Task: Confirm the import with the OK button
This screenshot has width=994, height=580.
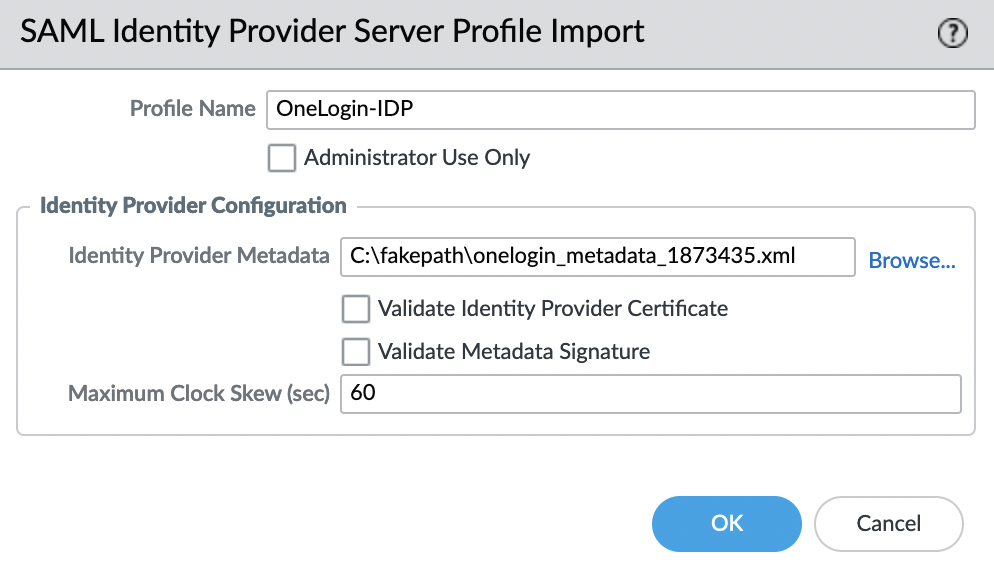Action: tap(726, 524)
